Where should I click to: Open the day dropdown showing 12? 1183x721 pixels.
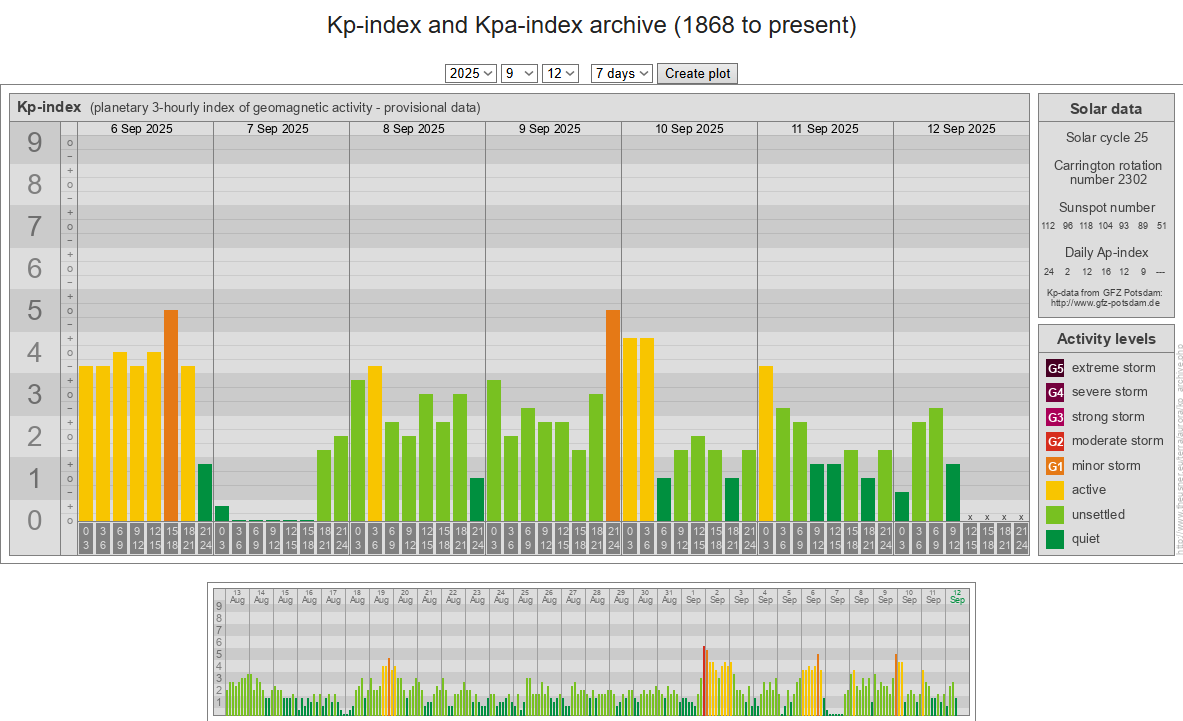click(560, 73)
